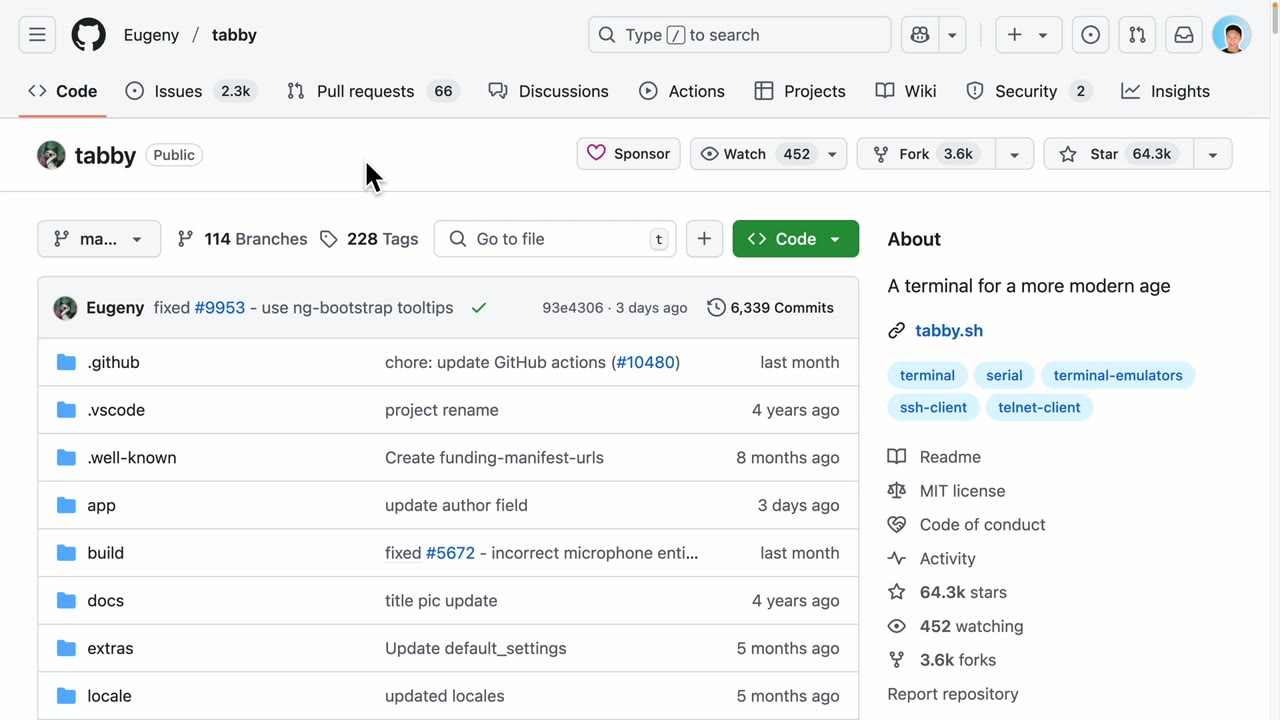
Task: Select the serial topic tag
Action: [1004, 376]
